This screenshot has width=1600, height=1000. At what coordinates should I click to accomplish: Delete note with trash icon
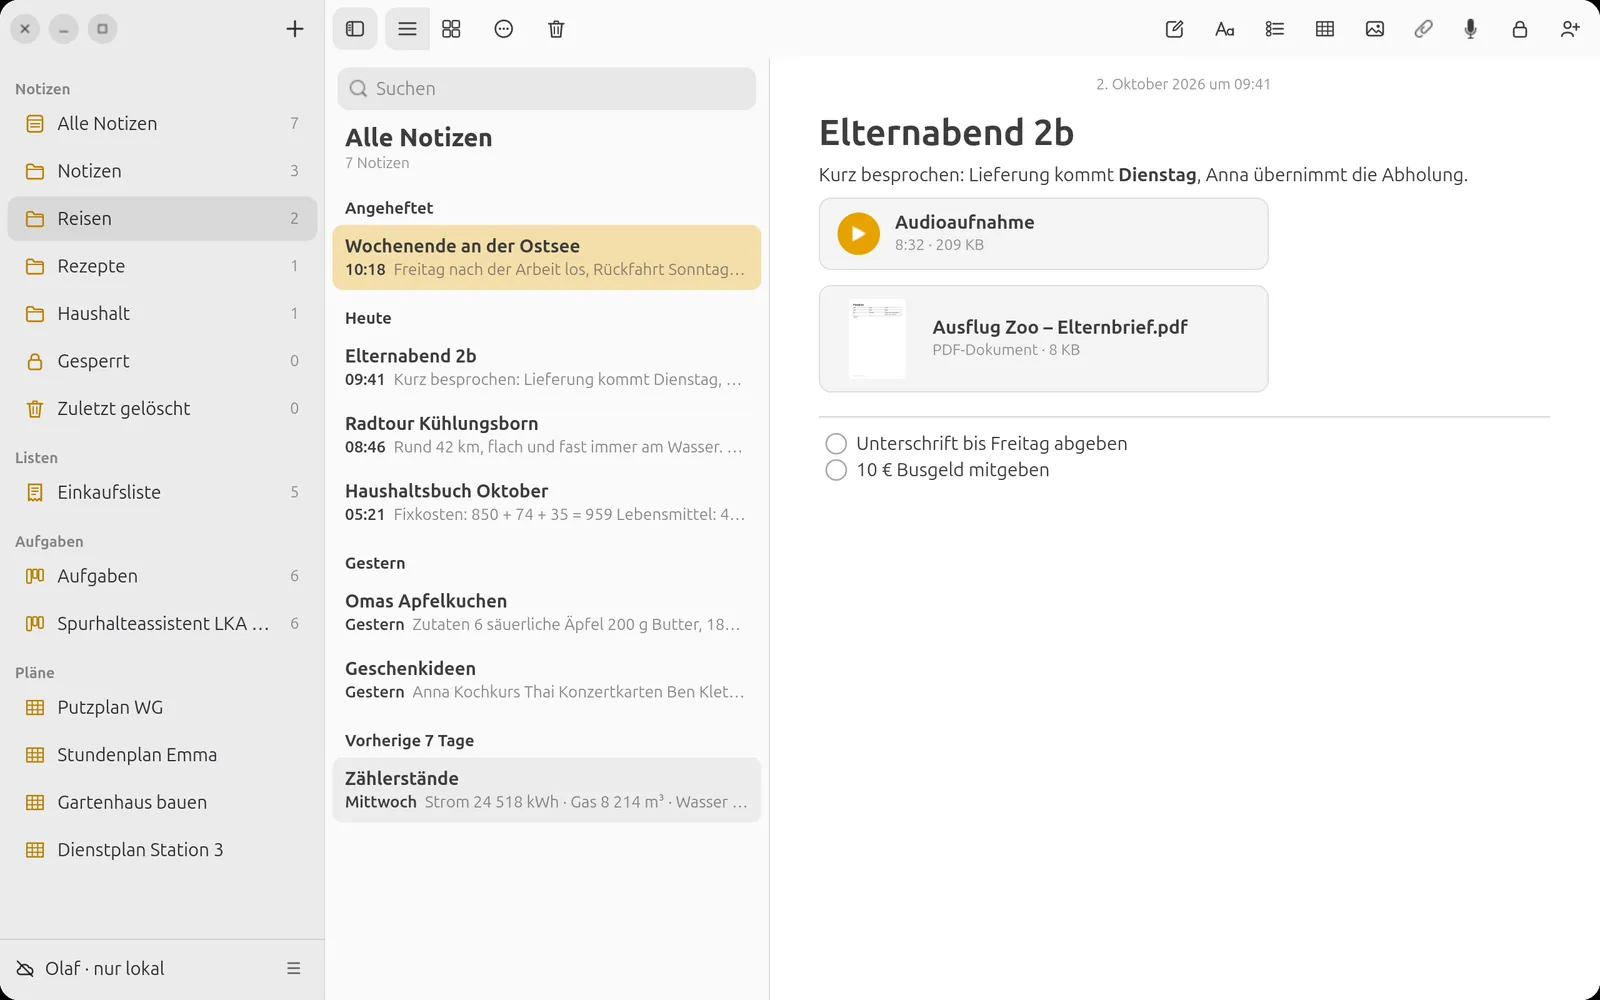[x=556, y=29]
